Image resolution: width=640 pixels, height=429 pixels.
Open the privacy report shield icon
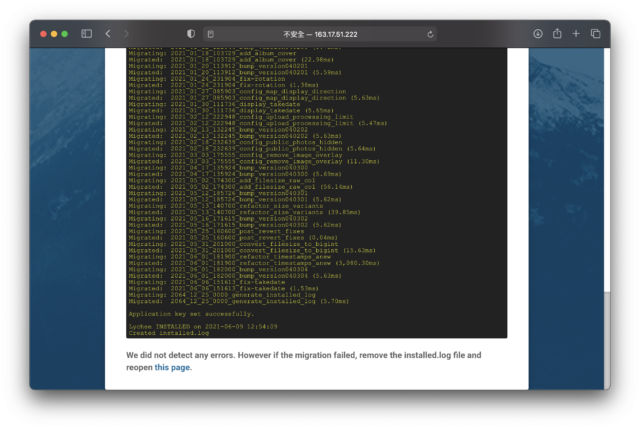[x=191, y=34]
